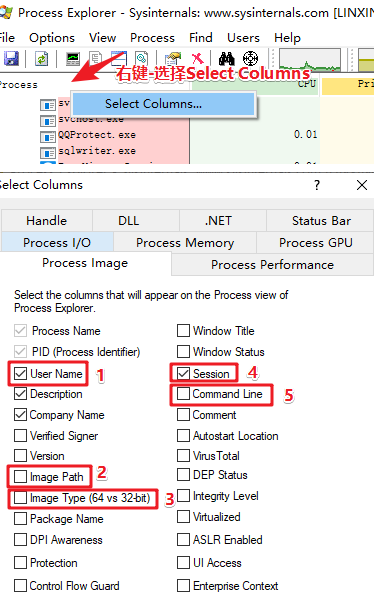Screen dimensions: 374x612
Task: Open the Users menu
Action: (243, 38)
